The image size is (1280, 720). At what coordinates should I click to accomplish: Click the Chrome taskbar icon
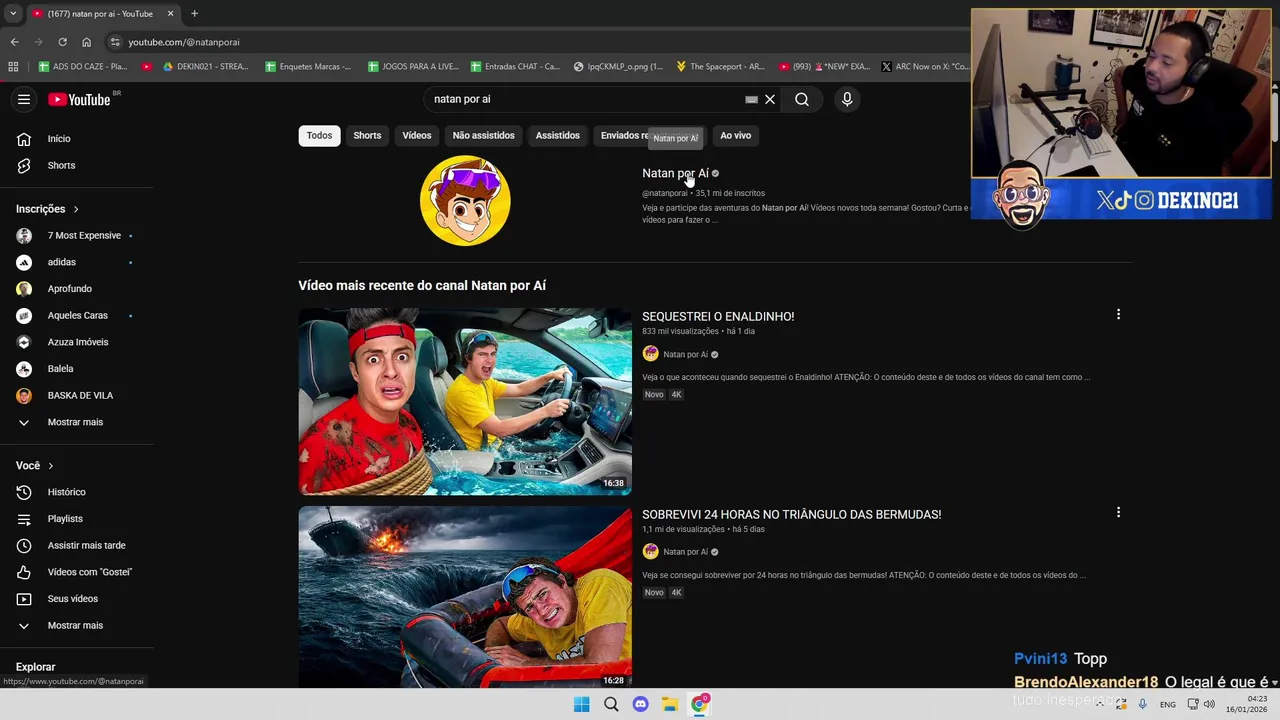699,704
